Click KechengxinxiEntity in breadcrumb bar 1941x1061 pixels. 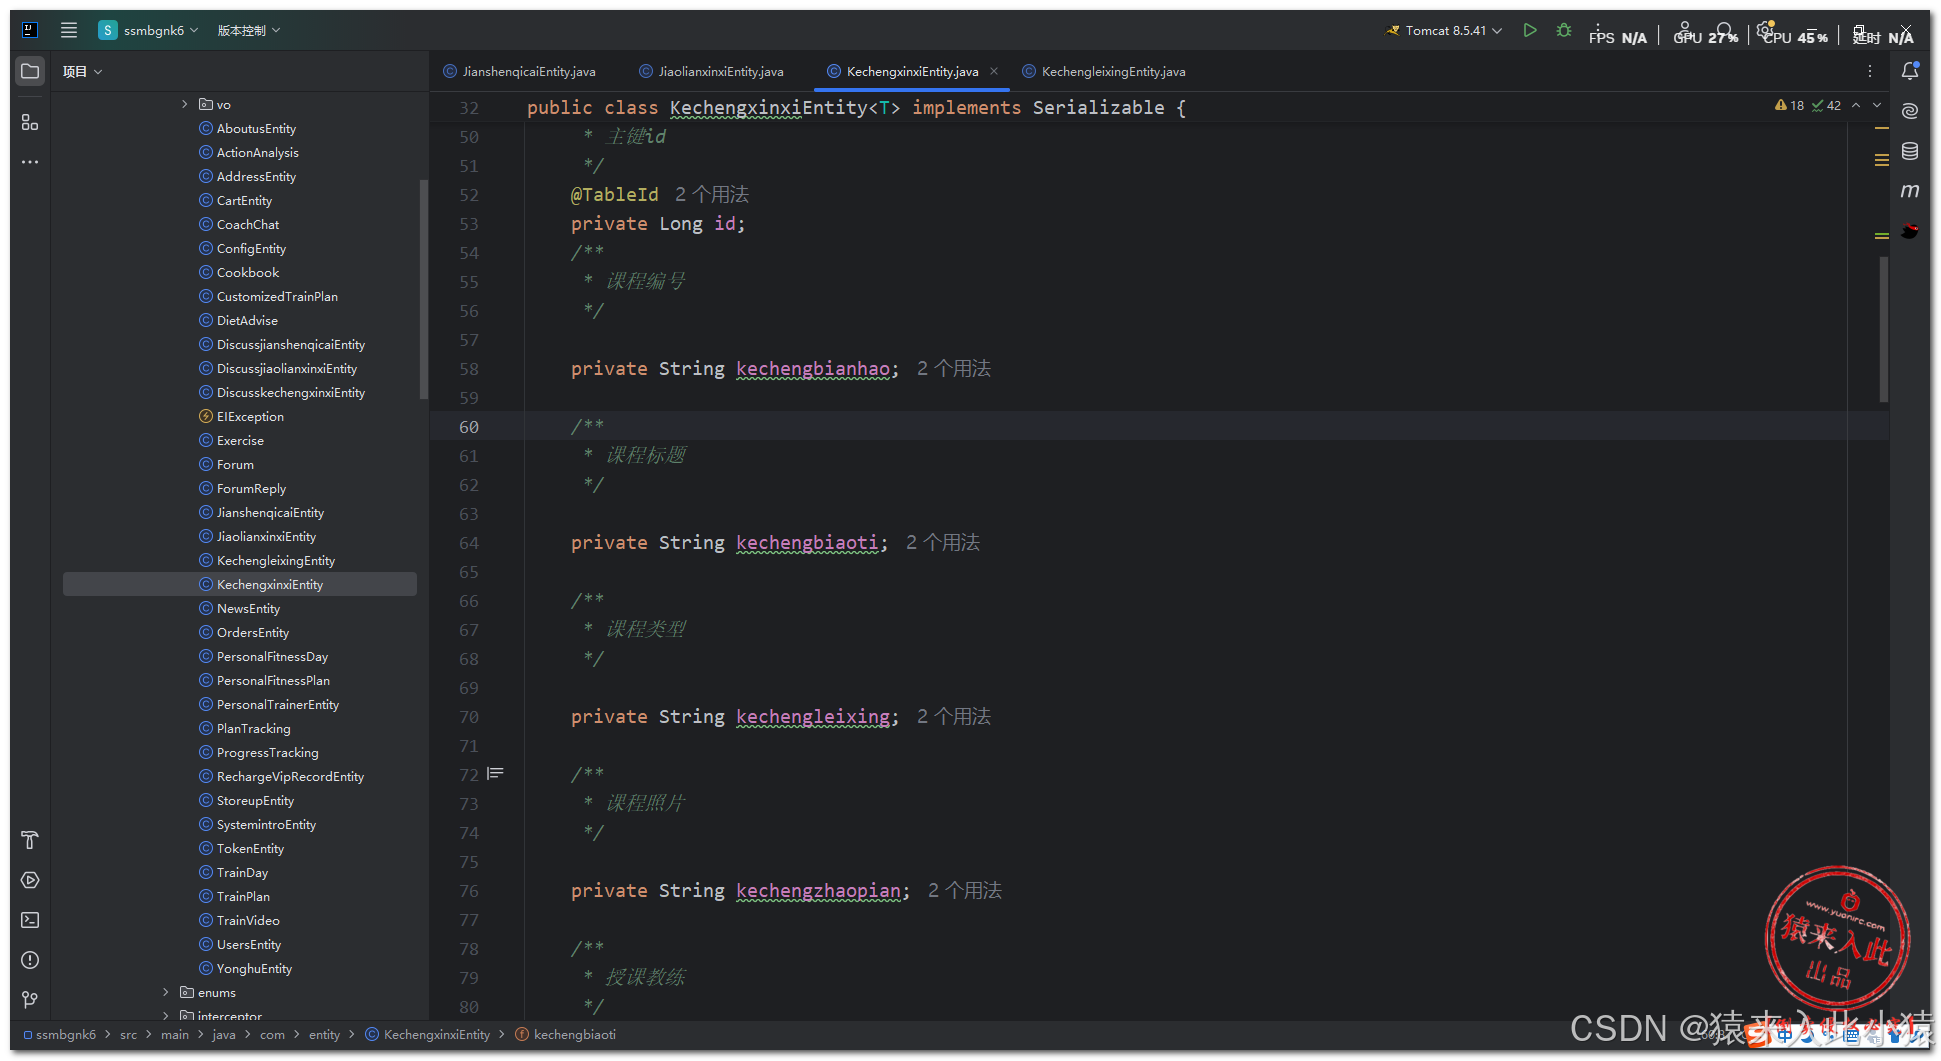tap(428, 1034)
